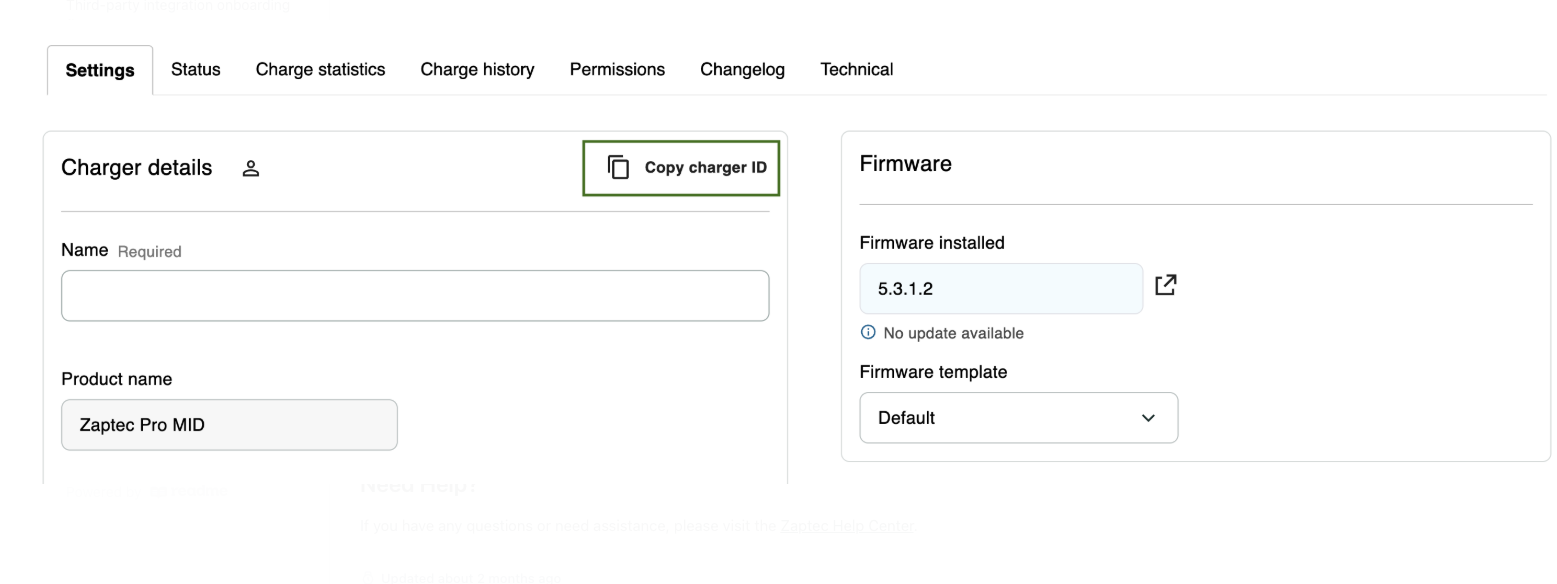
Task: Go to the Charge statistics tab
Action: click(320, 70)
